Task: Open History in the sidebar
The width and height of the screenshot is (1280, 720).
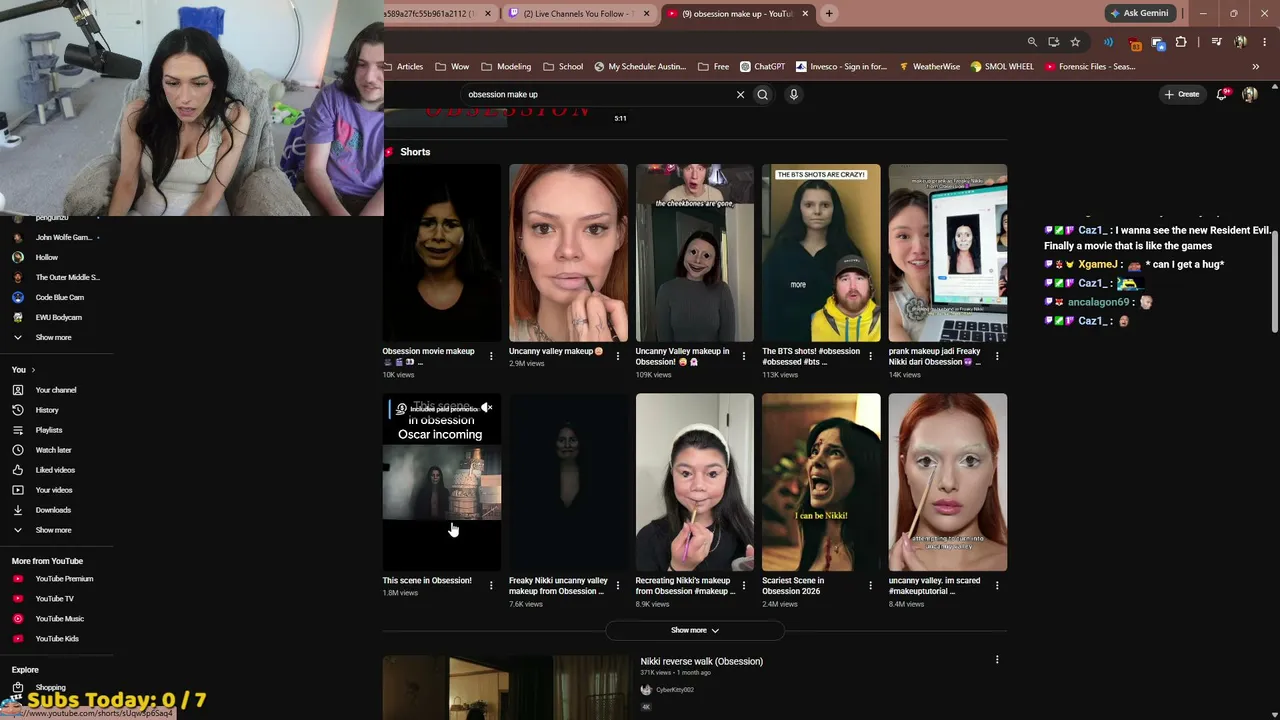Action: pos(47,410)
